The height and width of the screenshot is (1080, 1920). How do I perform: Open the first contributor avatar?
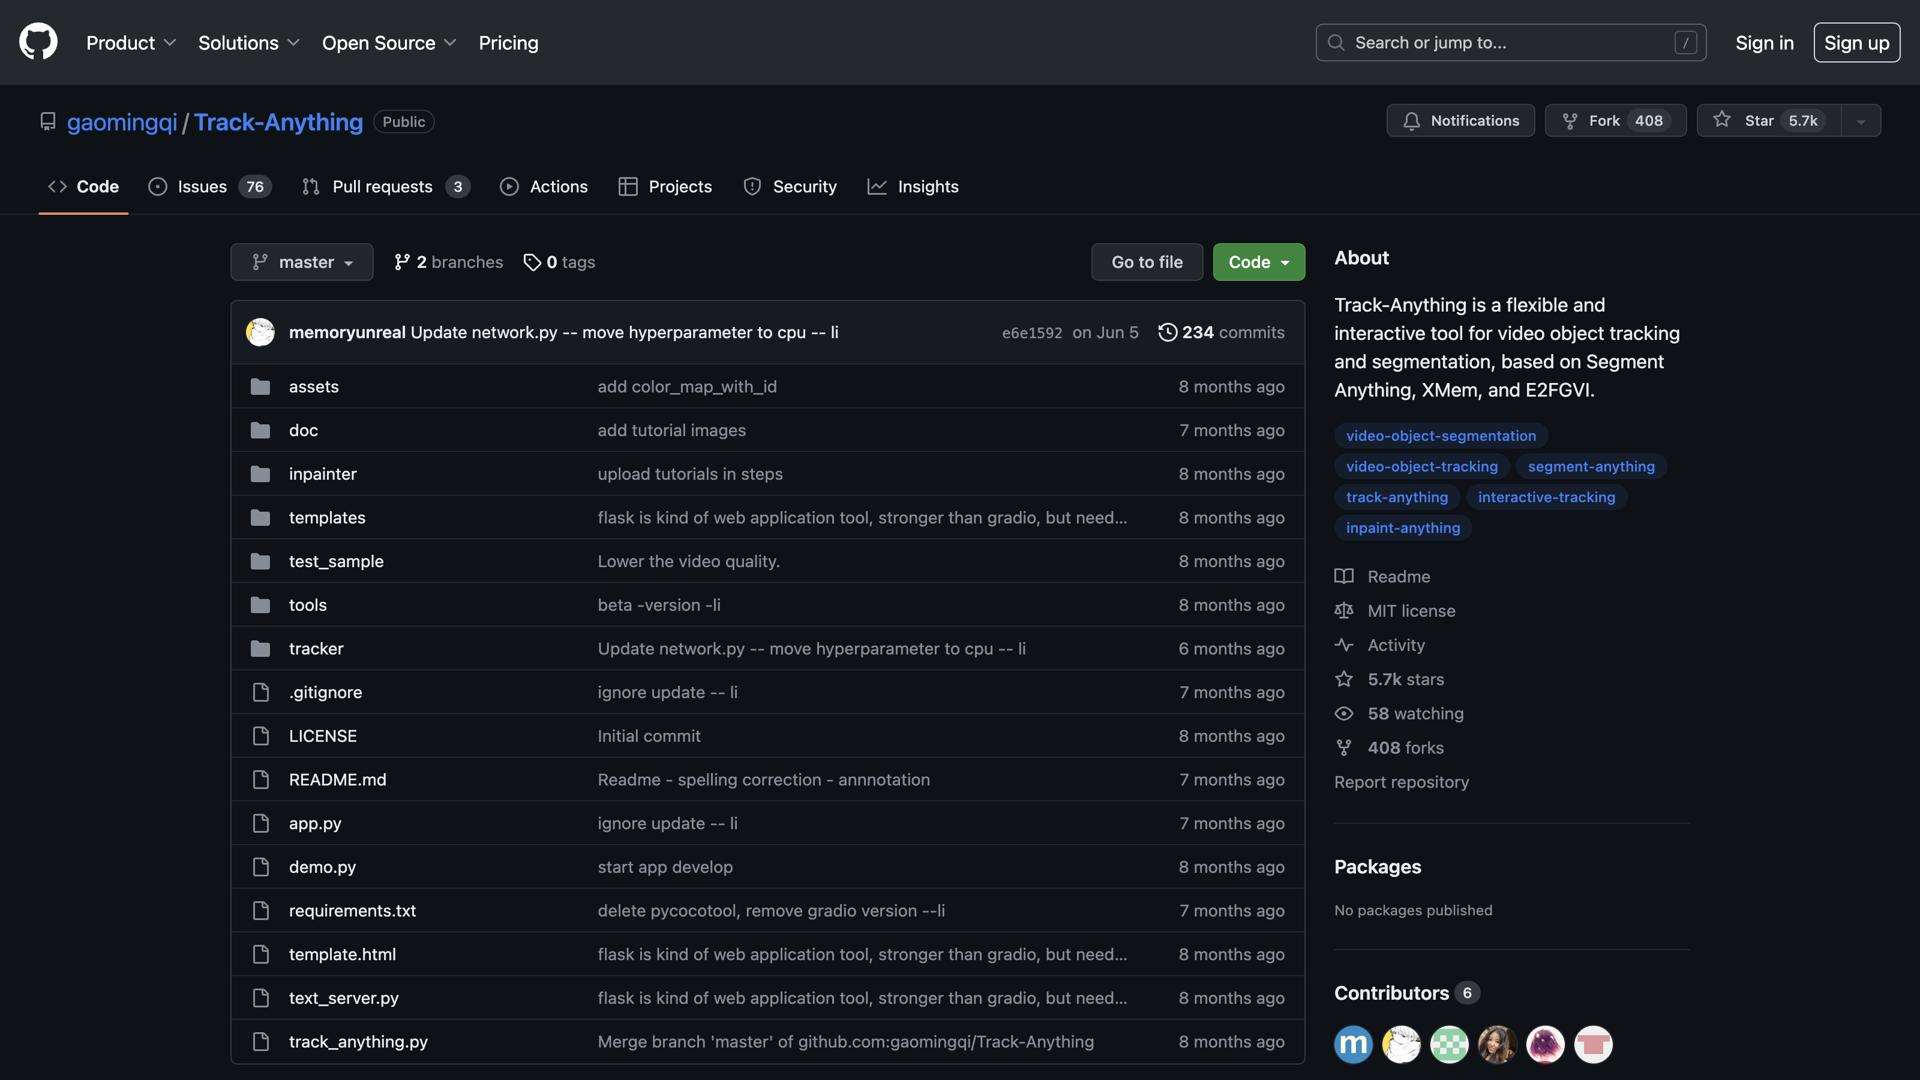pos(1353,1044)
